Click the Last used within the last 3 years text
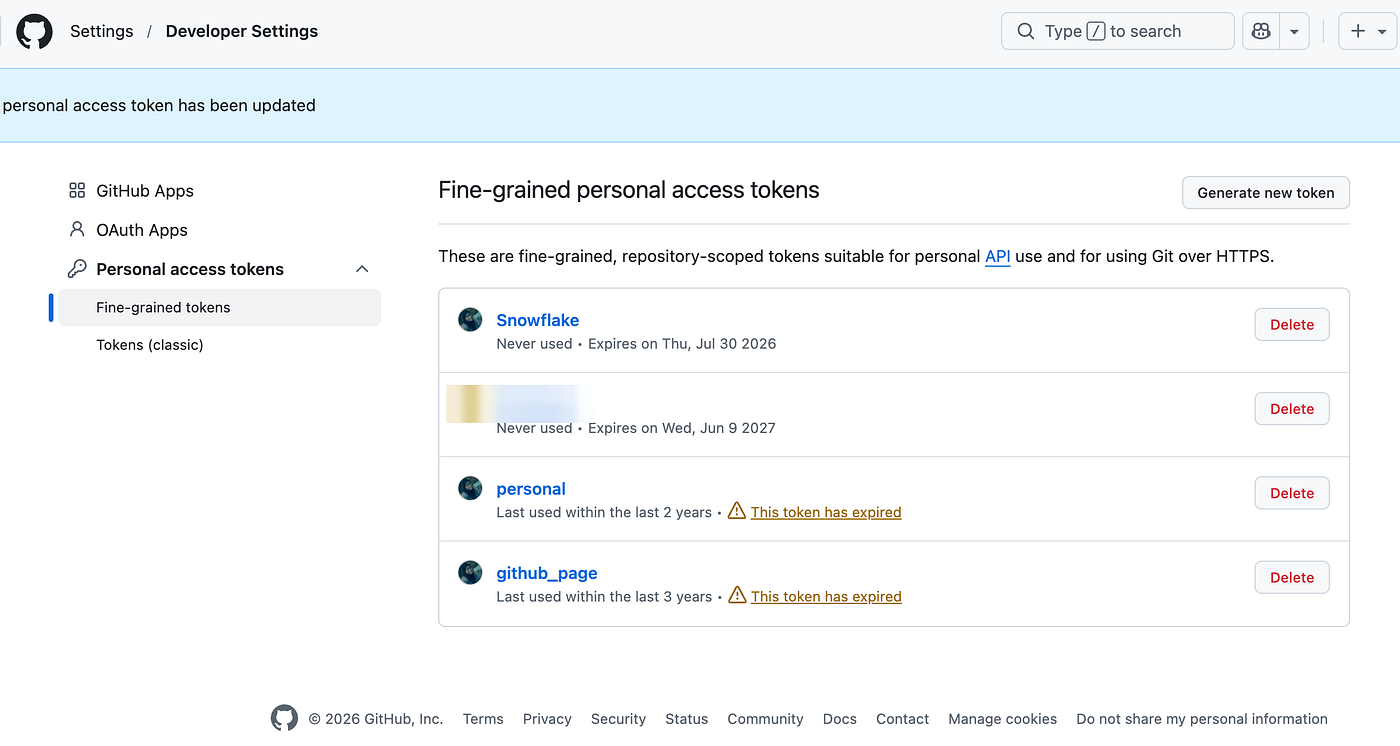The image size is (1400, 746). 604,596
